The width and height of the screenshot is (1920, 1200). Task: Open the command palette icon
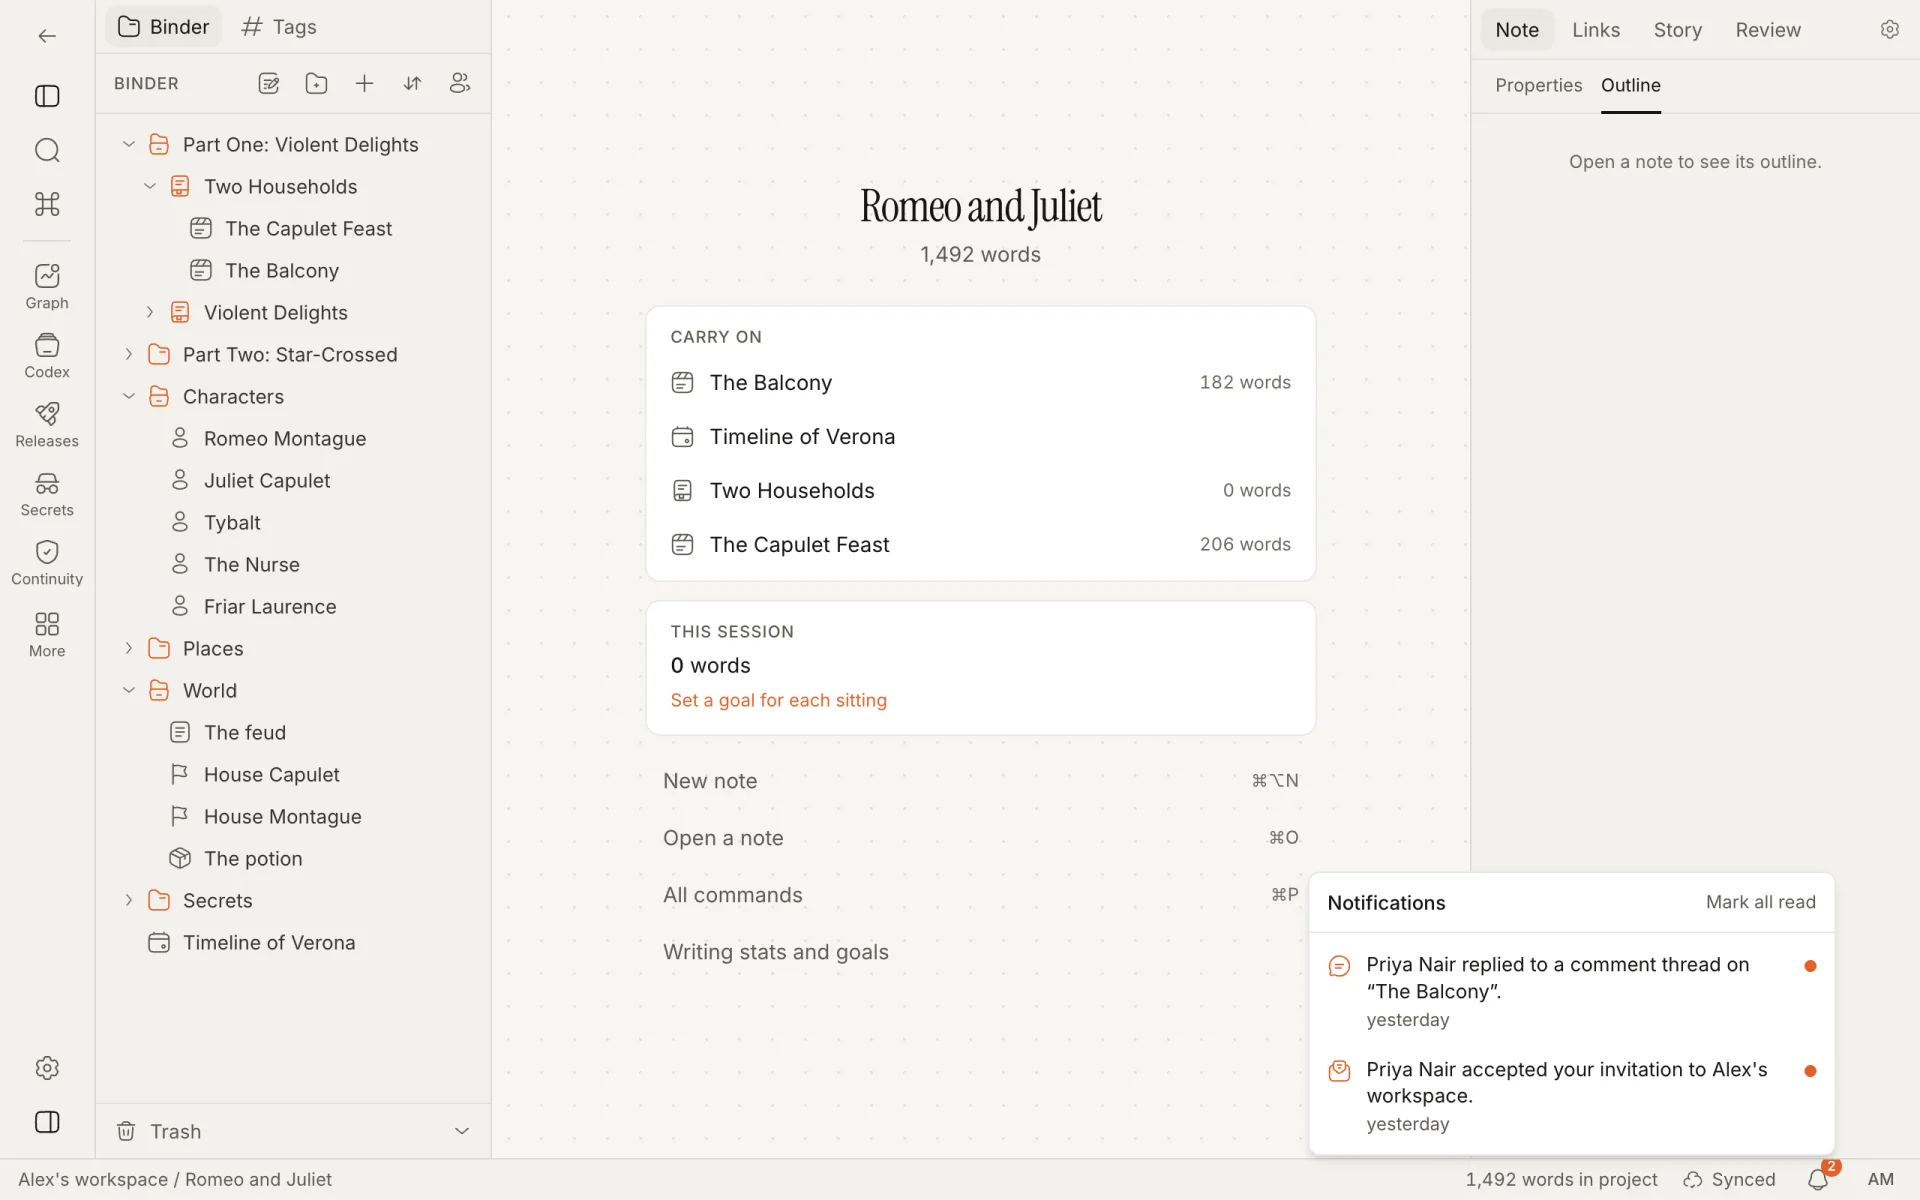point(47,204)
